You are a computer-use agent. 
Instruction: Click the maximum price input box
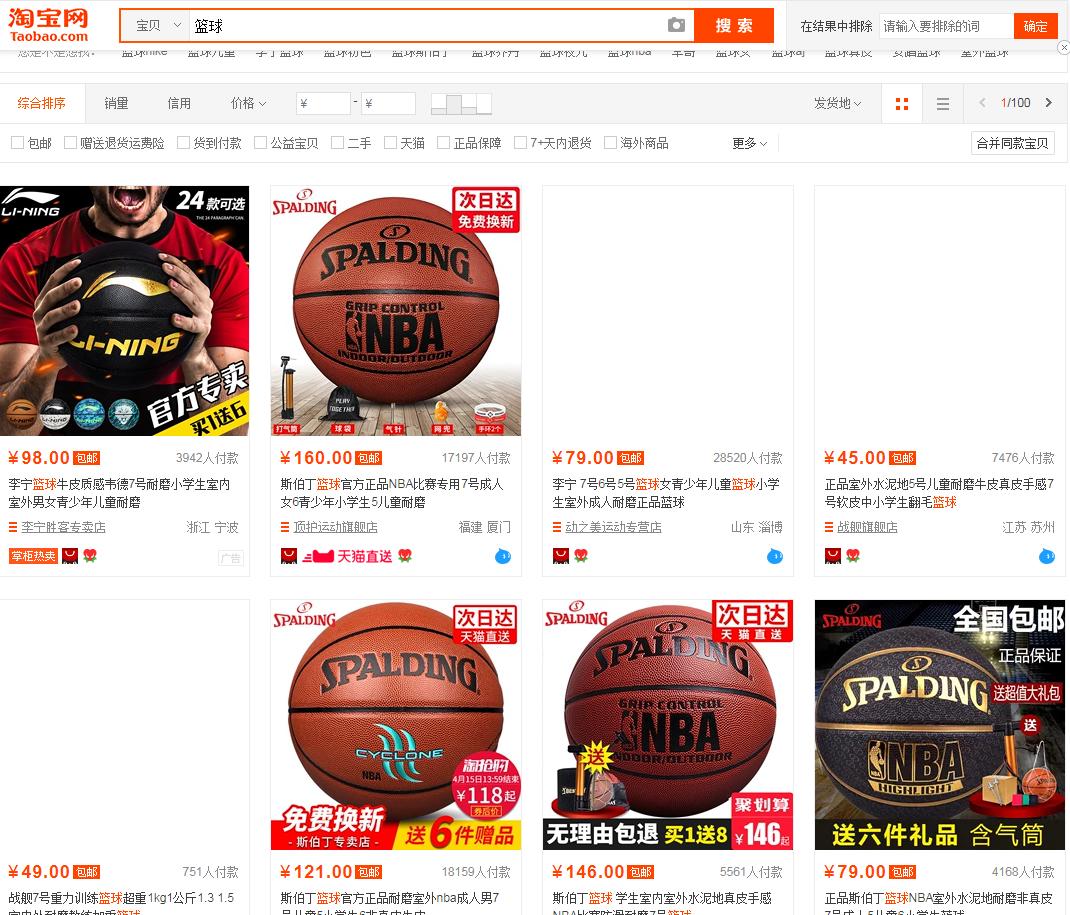388,103
